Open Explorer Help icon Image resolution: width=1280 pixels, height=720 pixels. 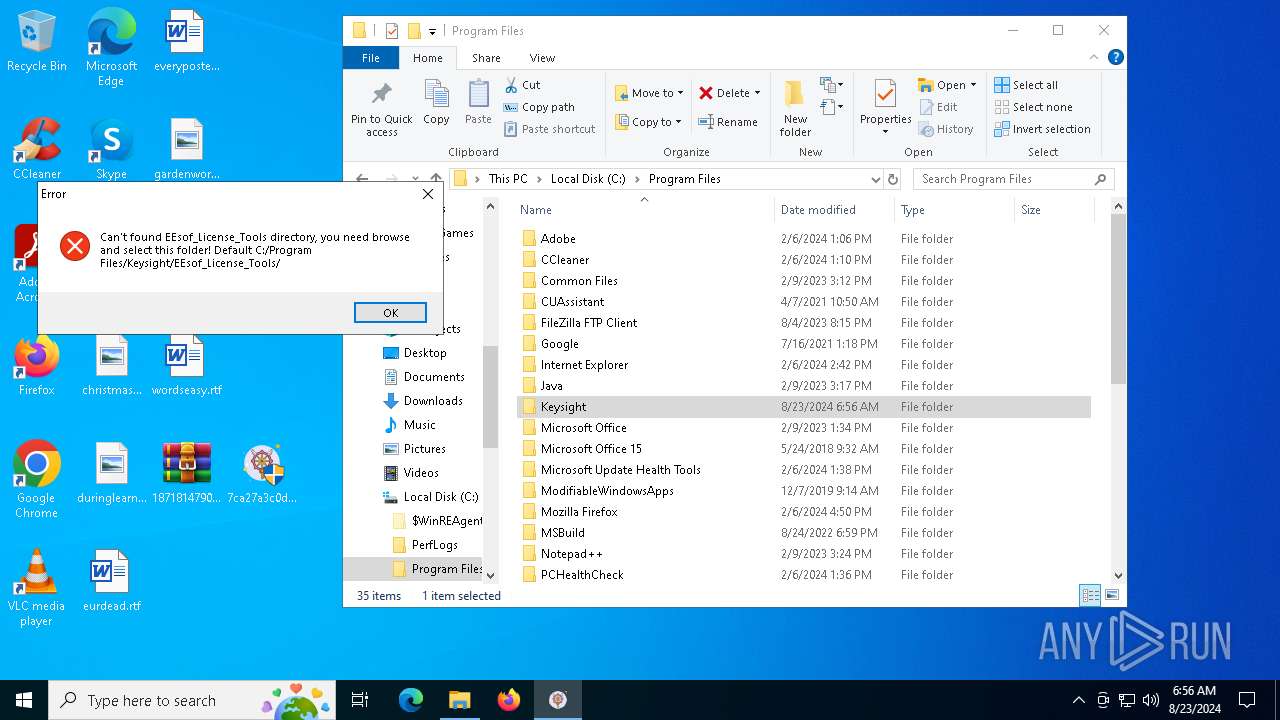(x=1116, y=58)
